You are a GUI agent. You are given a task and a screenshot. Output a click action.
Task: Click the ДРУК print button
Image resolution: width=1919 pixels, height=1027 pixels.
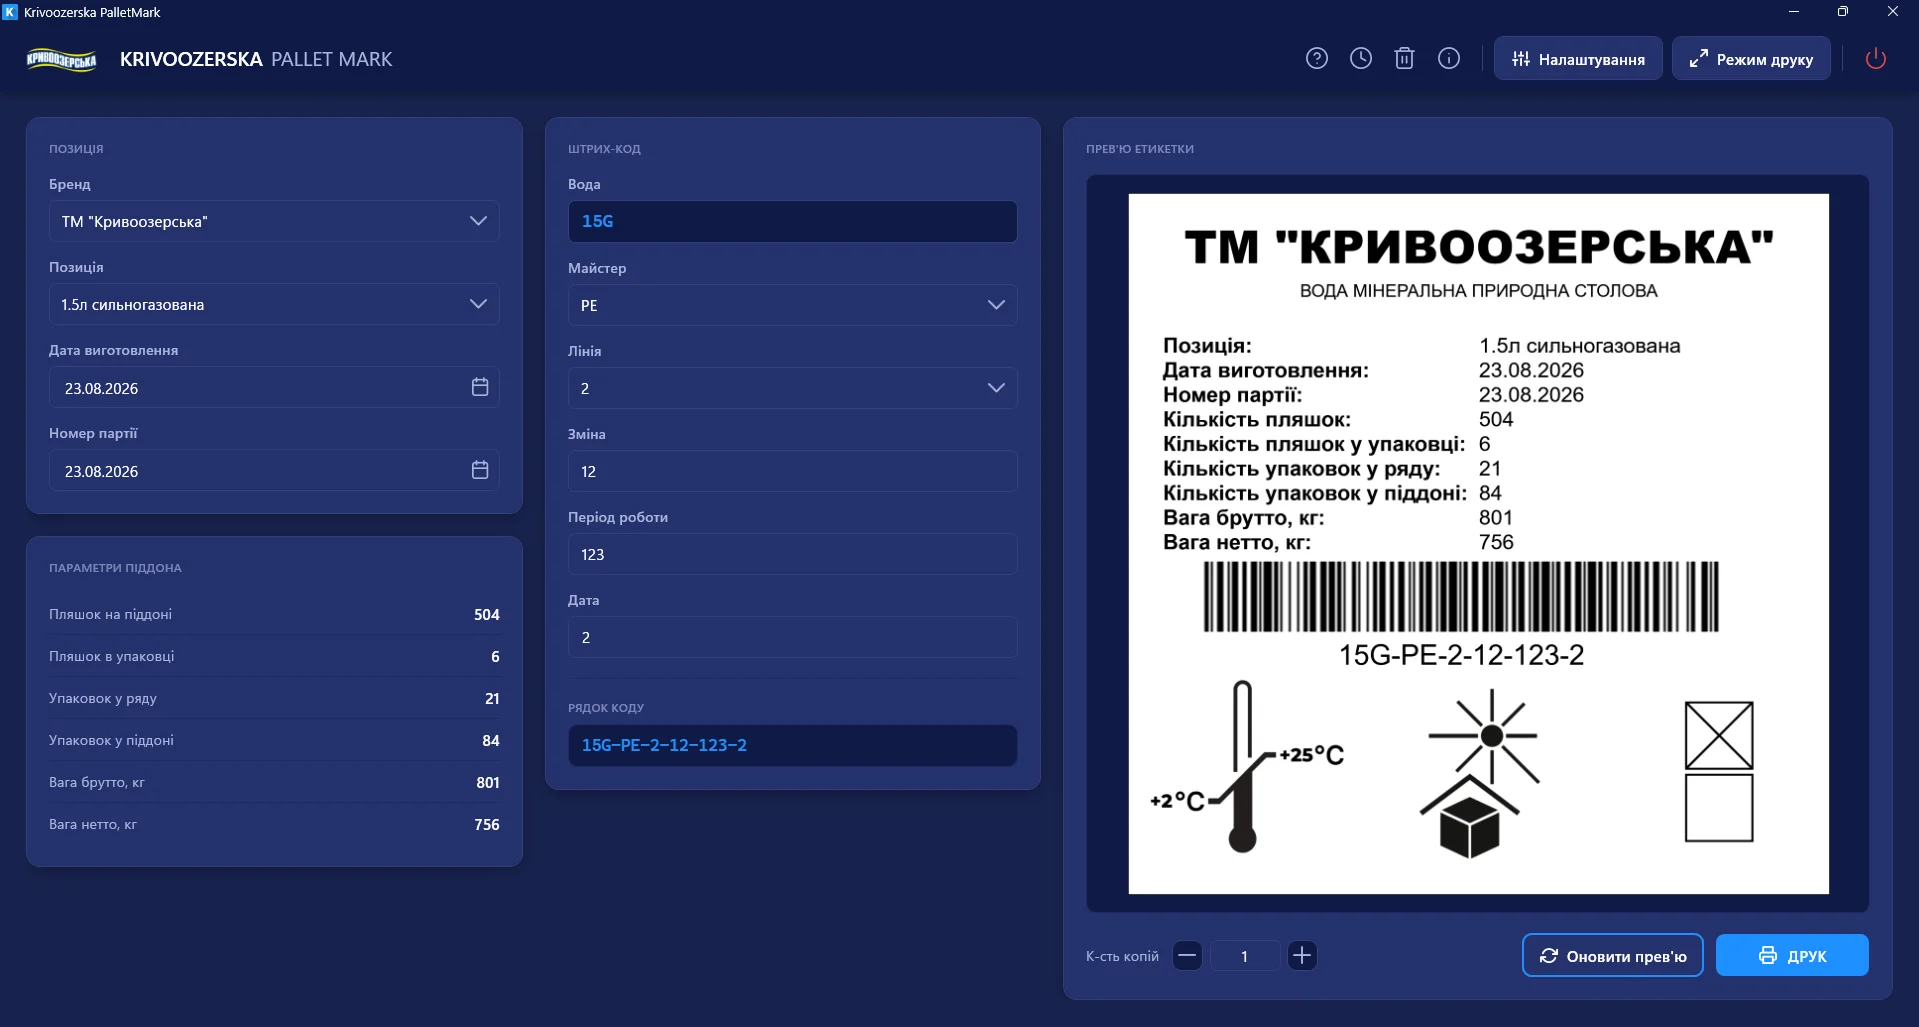coord(1792,956)
